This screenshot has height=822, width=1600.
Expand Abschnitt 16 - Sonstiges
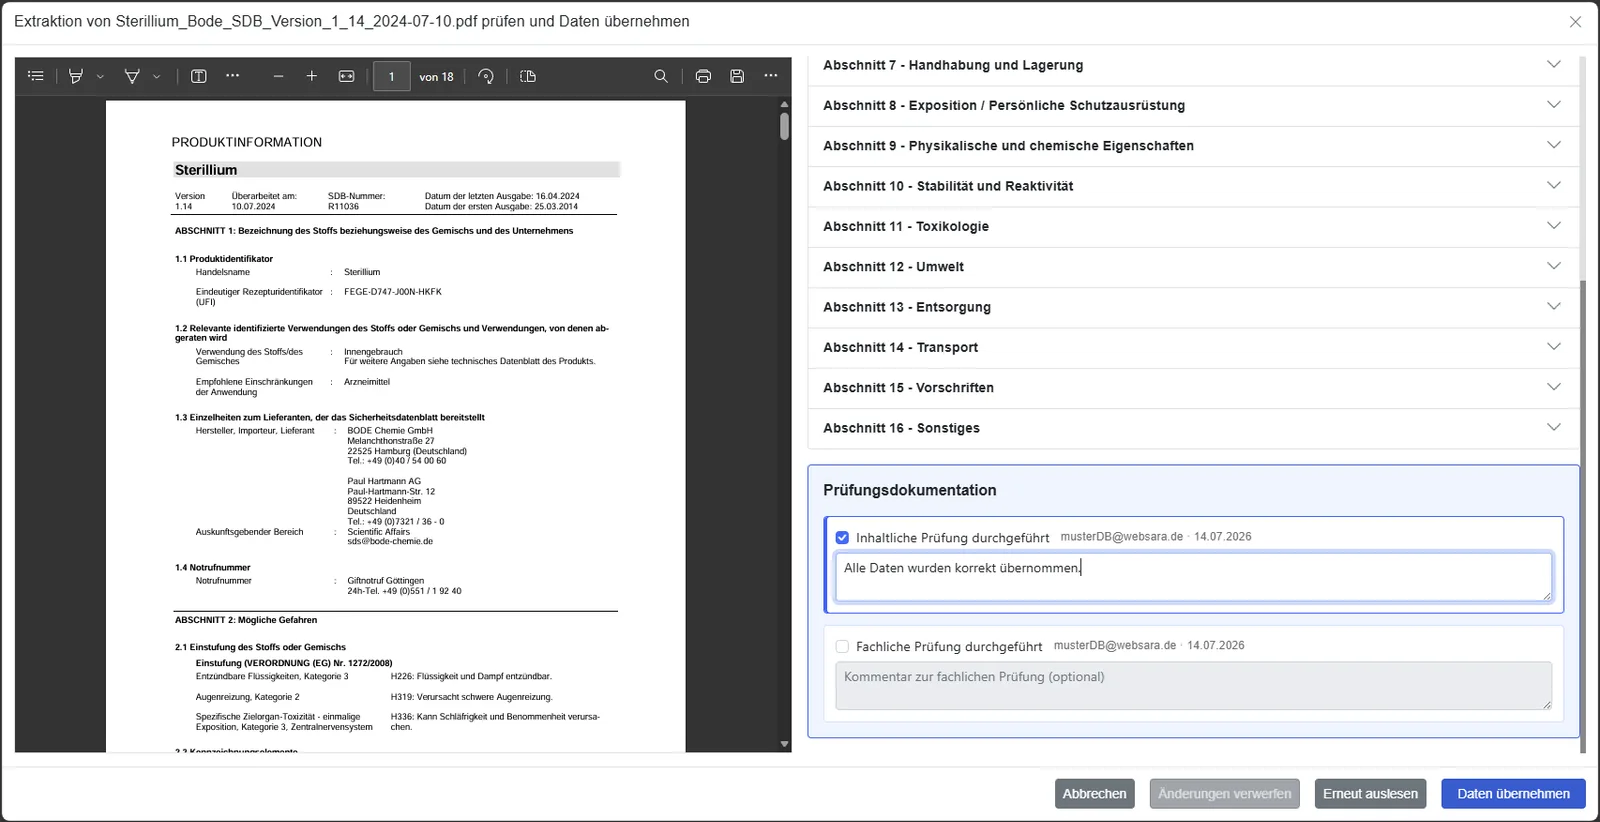[x=1193, y=428]
